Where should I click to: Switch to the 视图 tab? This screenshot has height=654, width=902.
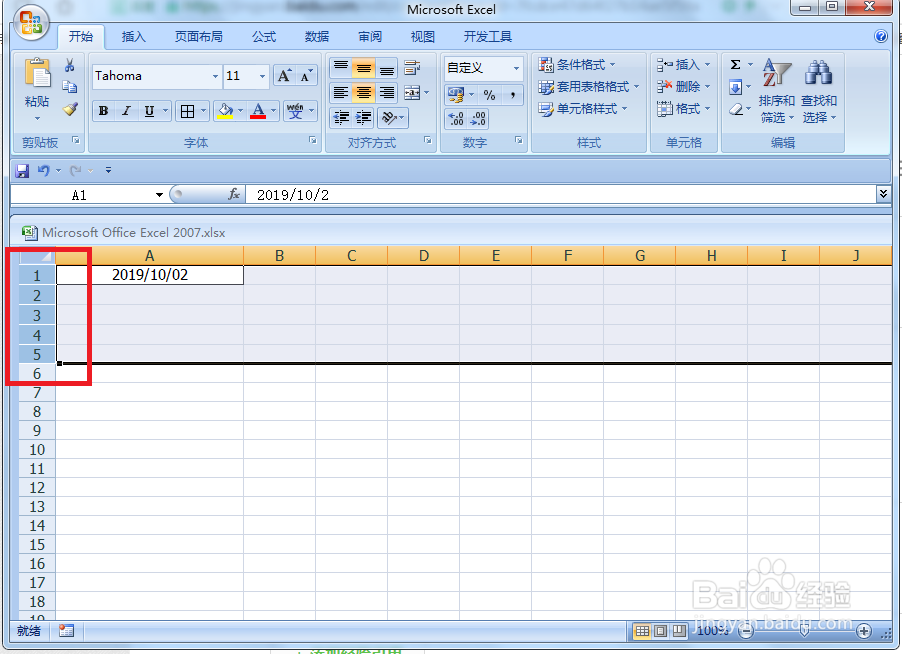coord(423,37)
